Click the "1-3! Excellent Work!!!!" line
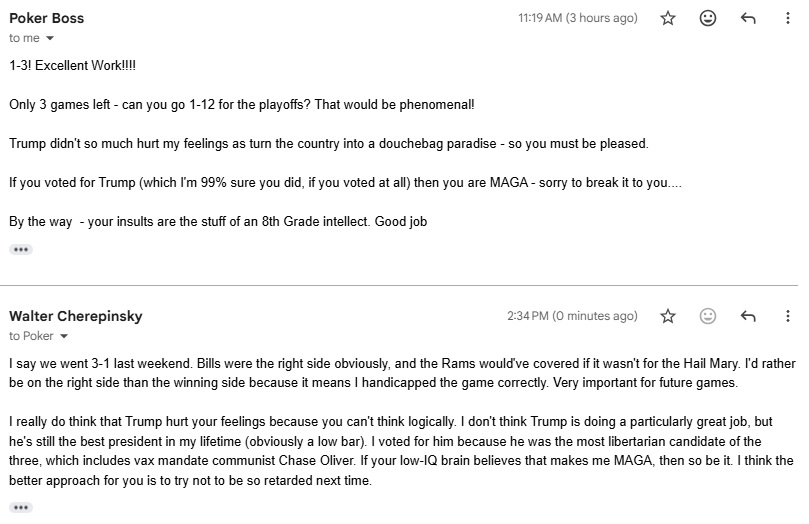Image resolution: width=809 pixels, height=524 pixels. [74, 64]
